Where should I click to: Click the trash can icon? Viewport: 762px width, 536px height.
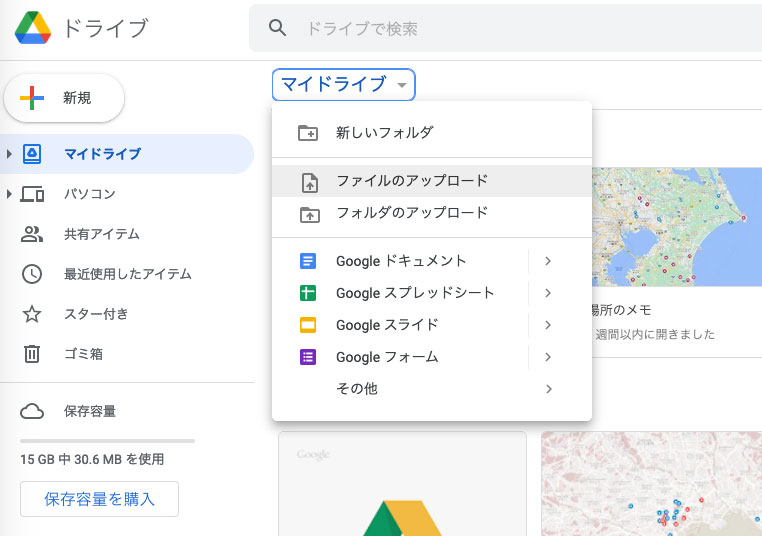[32, 354]
